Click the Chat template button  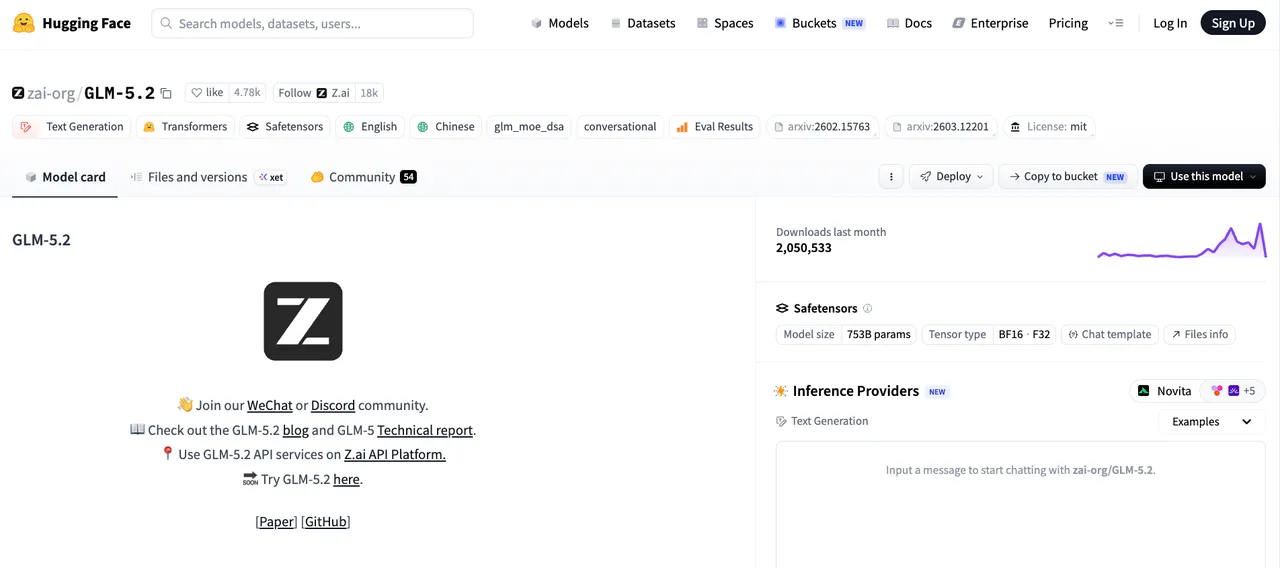pyautogui.click(x=1108, y=334)
